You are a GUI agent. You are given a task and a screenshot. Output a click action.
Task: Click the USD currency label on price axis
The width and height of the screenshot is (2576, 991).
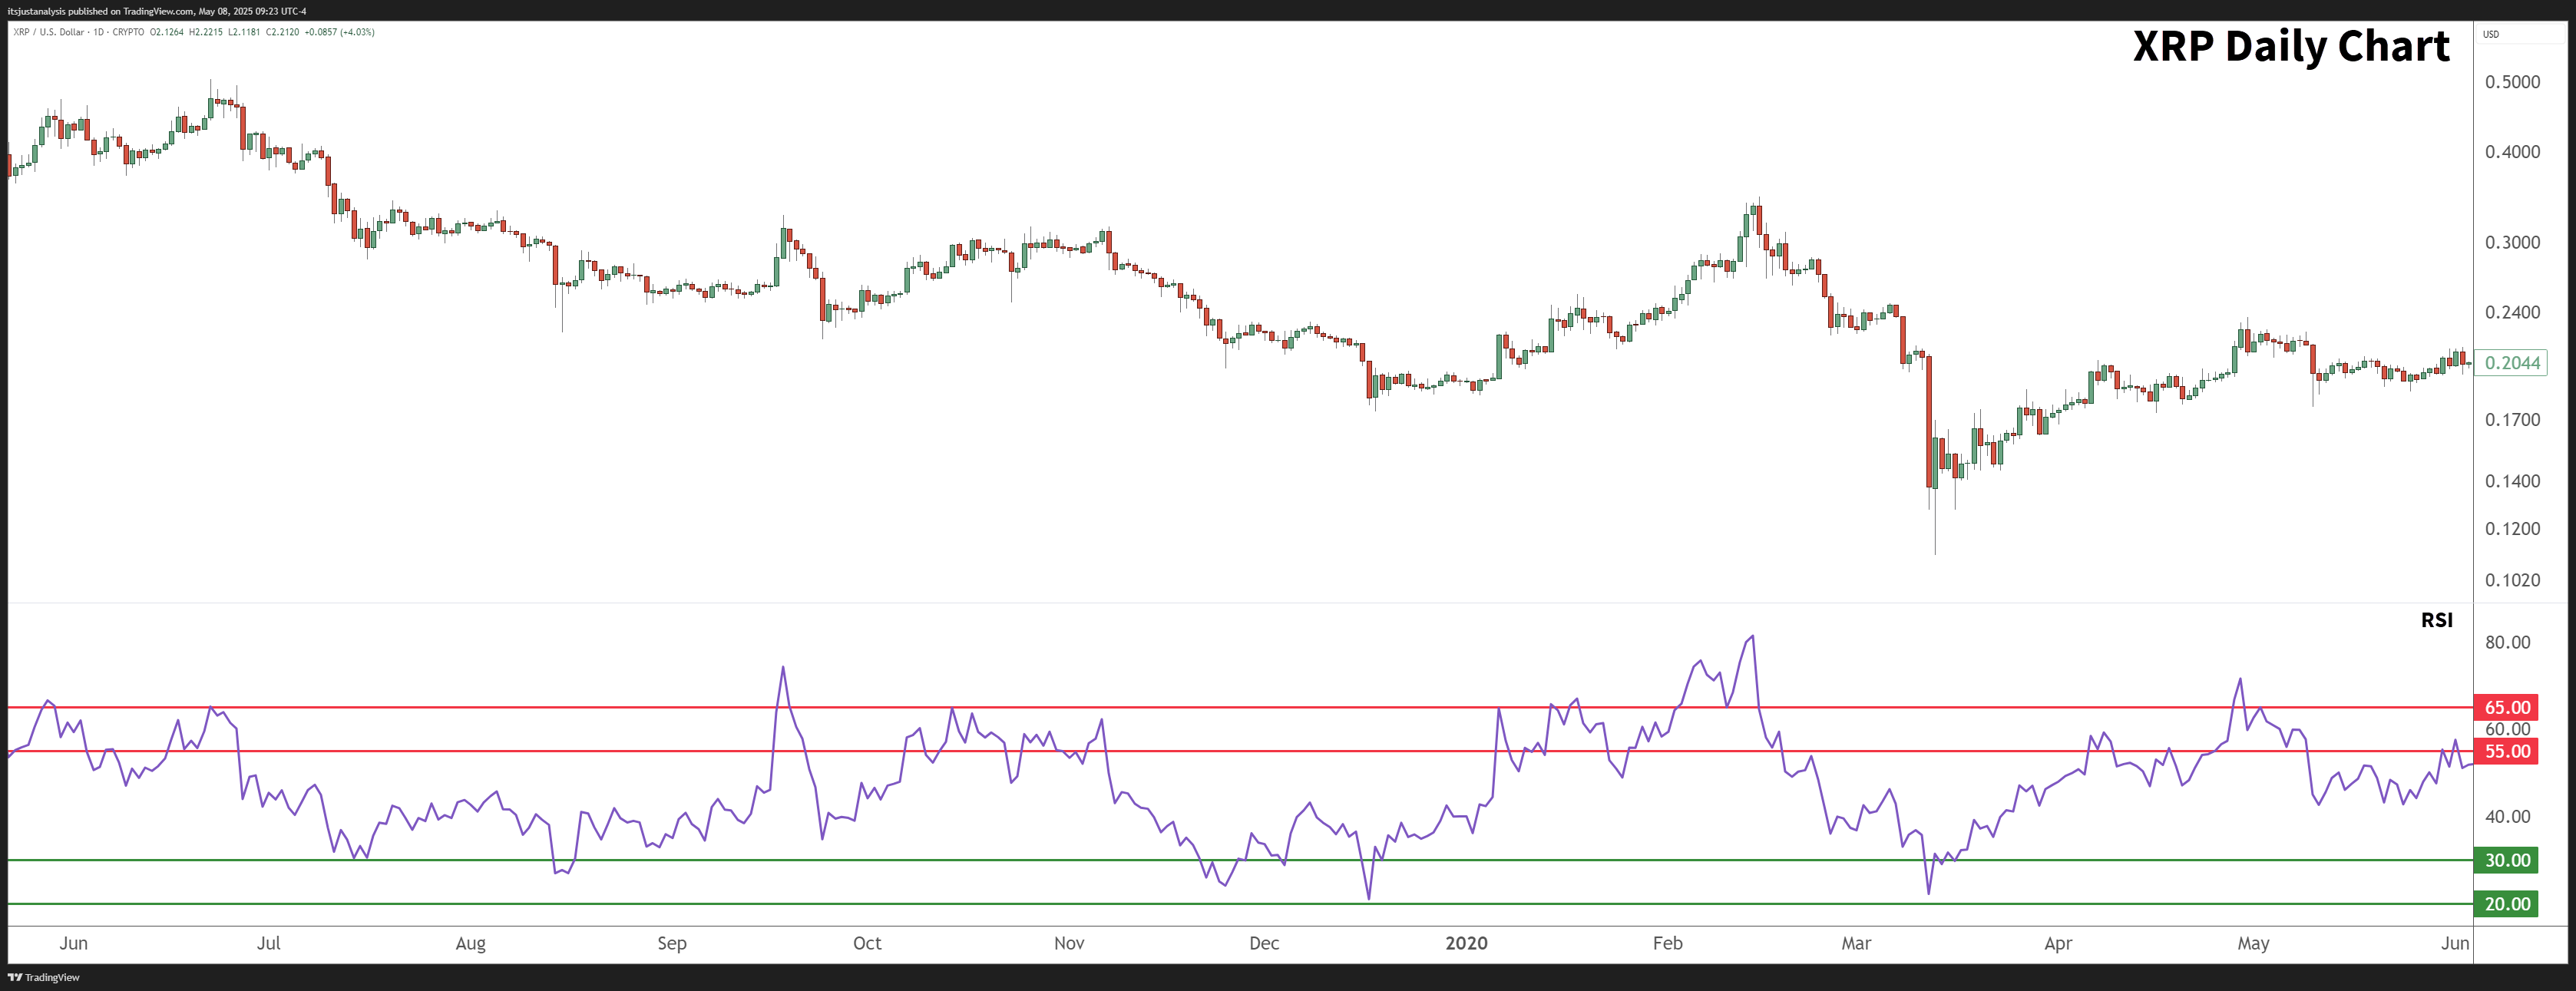(2490, 34)
